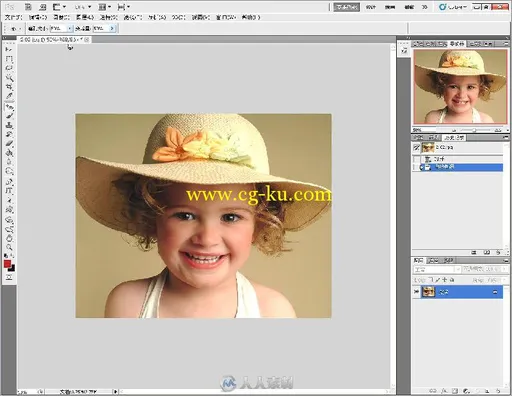This screenshot has width=512, height=396.
Task: Switch to the History panel tab
Action: (454, 137)
